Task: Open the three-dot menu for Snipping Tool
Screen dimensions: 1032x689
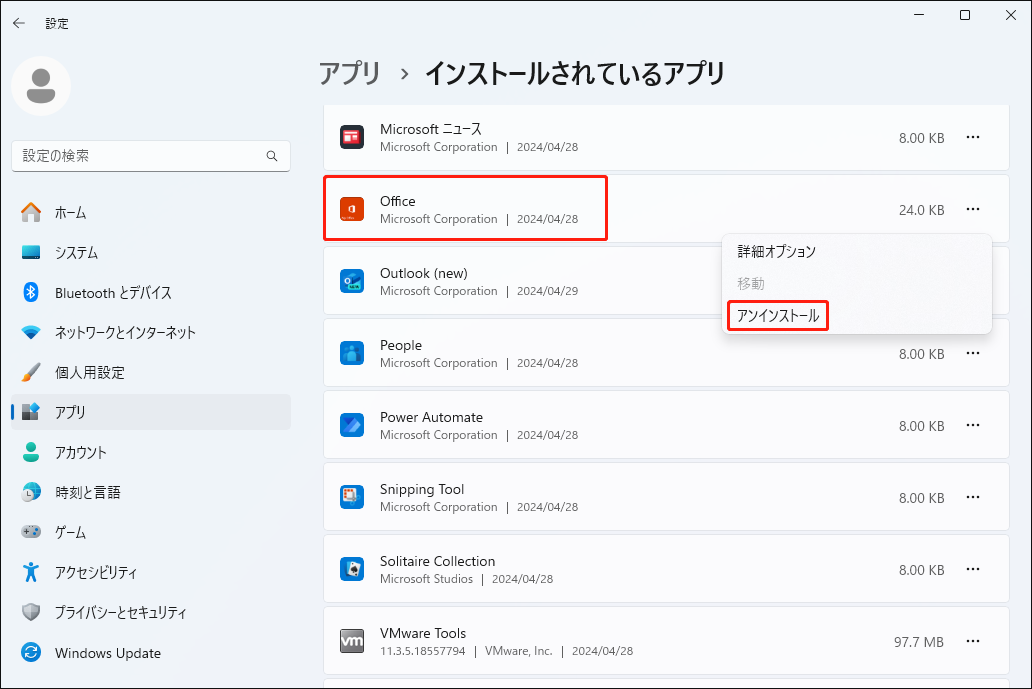Action: [973, 497]
